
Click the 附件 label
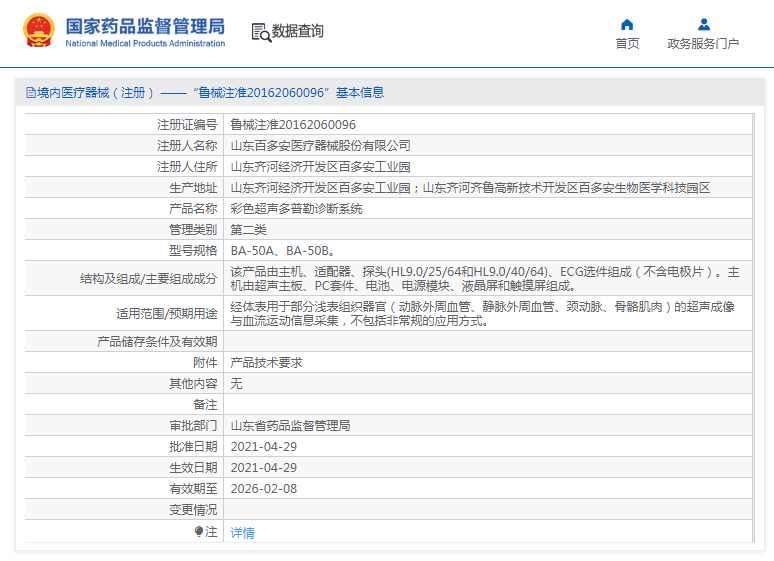coord(205,363)
